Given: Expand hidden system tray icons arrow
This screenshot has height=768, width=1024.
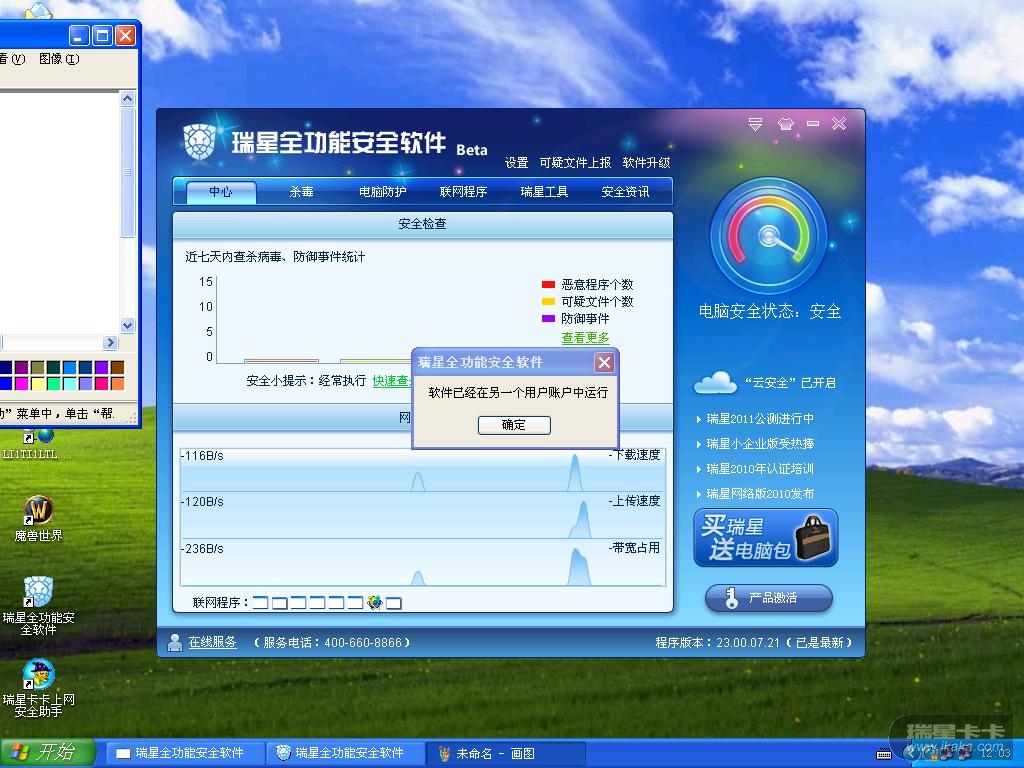Looking at the screenshot, I should click(910, 754).
